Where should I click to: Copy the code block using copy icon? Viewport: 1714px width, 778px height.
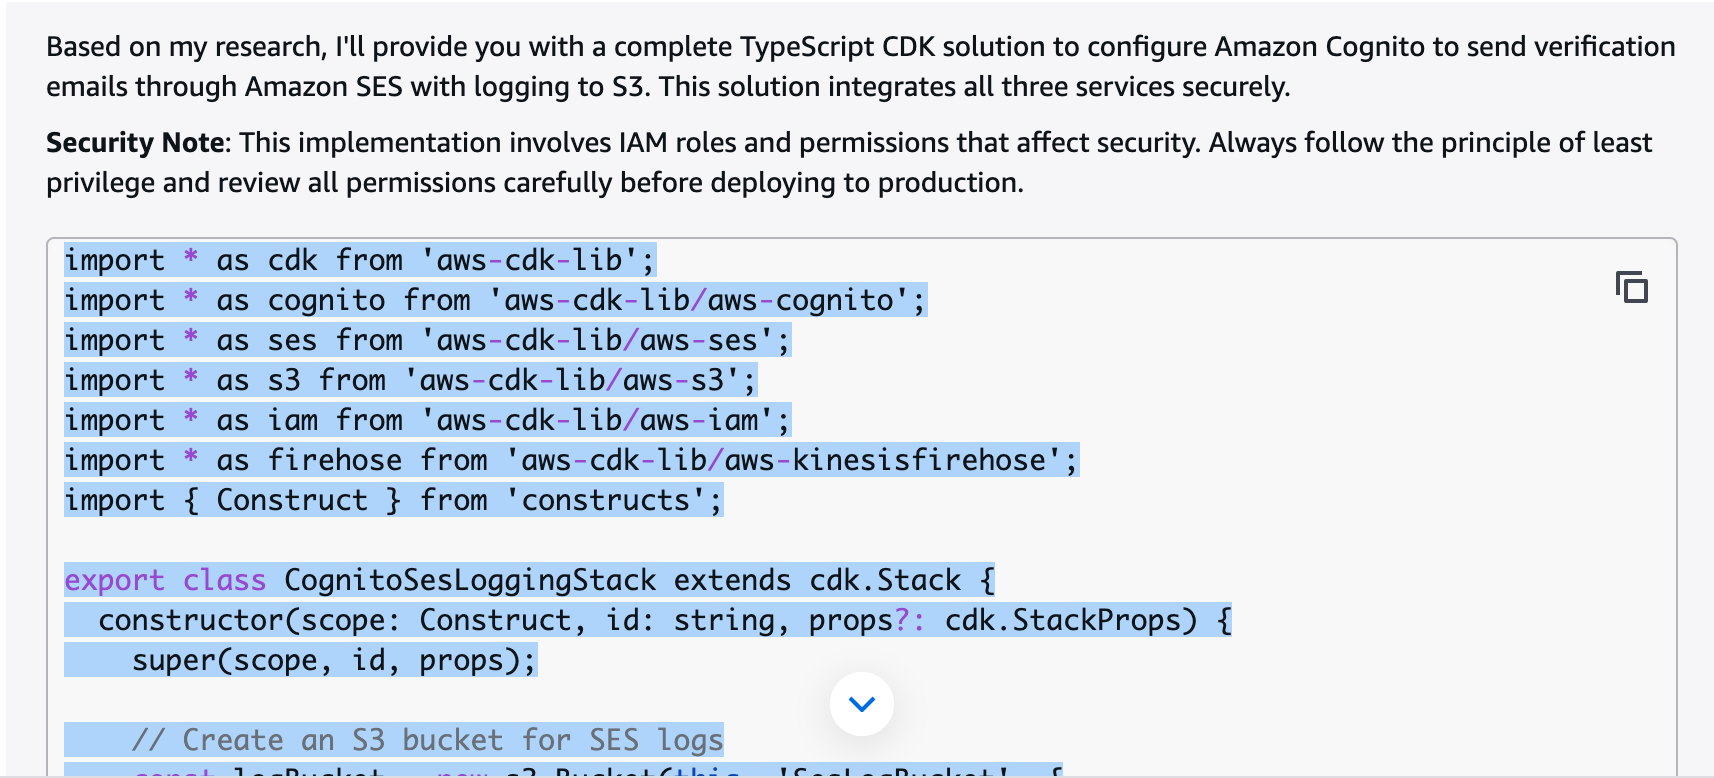[1631, 288]
